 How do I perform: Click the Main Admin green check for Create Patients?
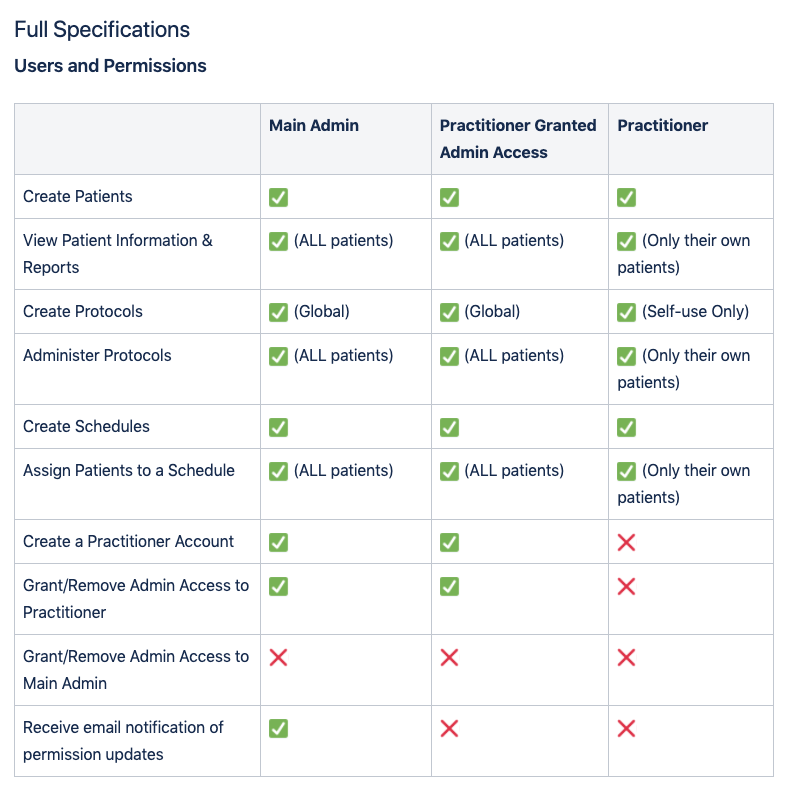[x=278, y=197]
